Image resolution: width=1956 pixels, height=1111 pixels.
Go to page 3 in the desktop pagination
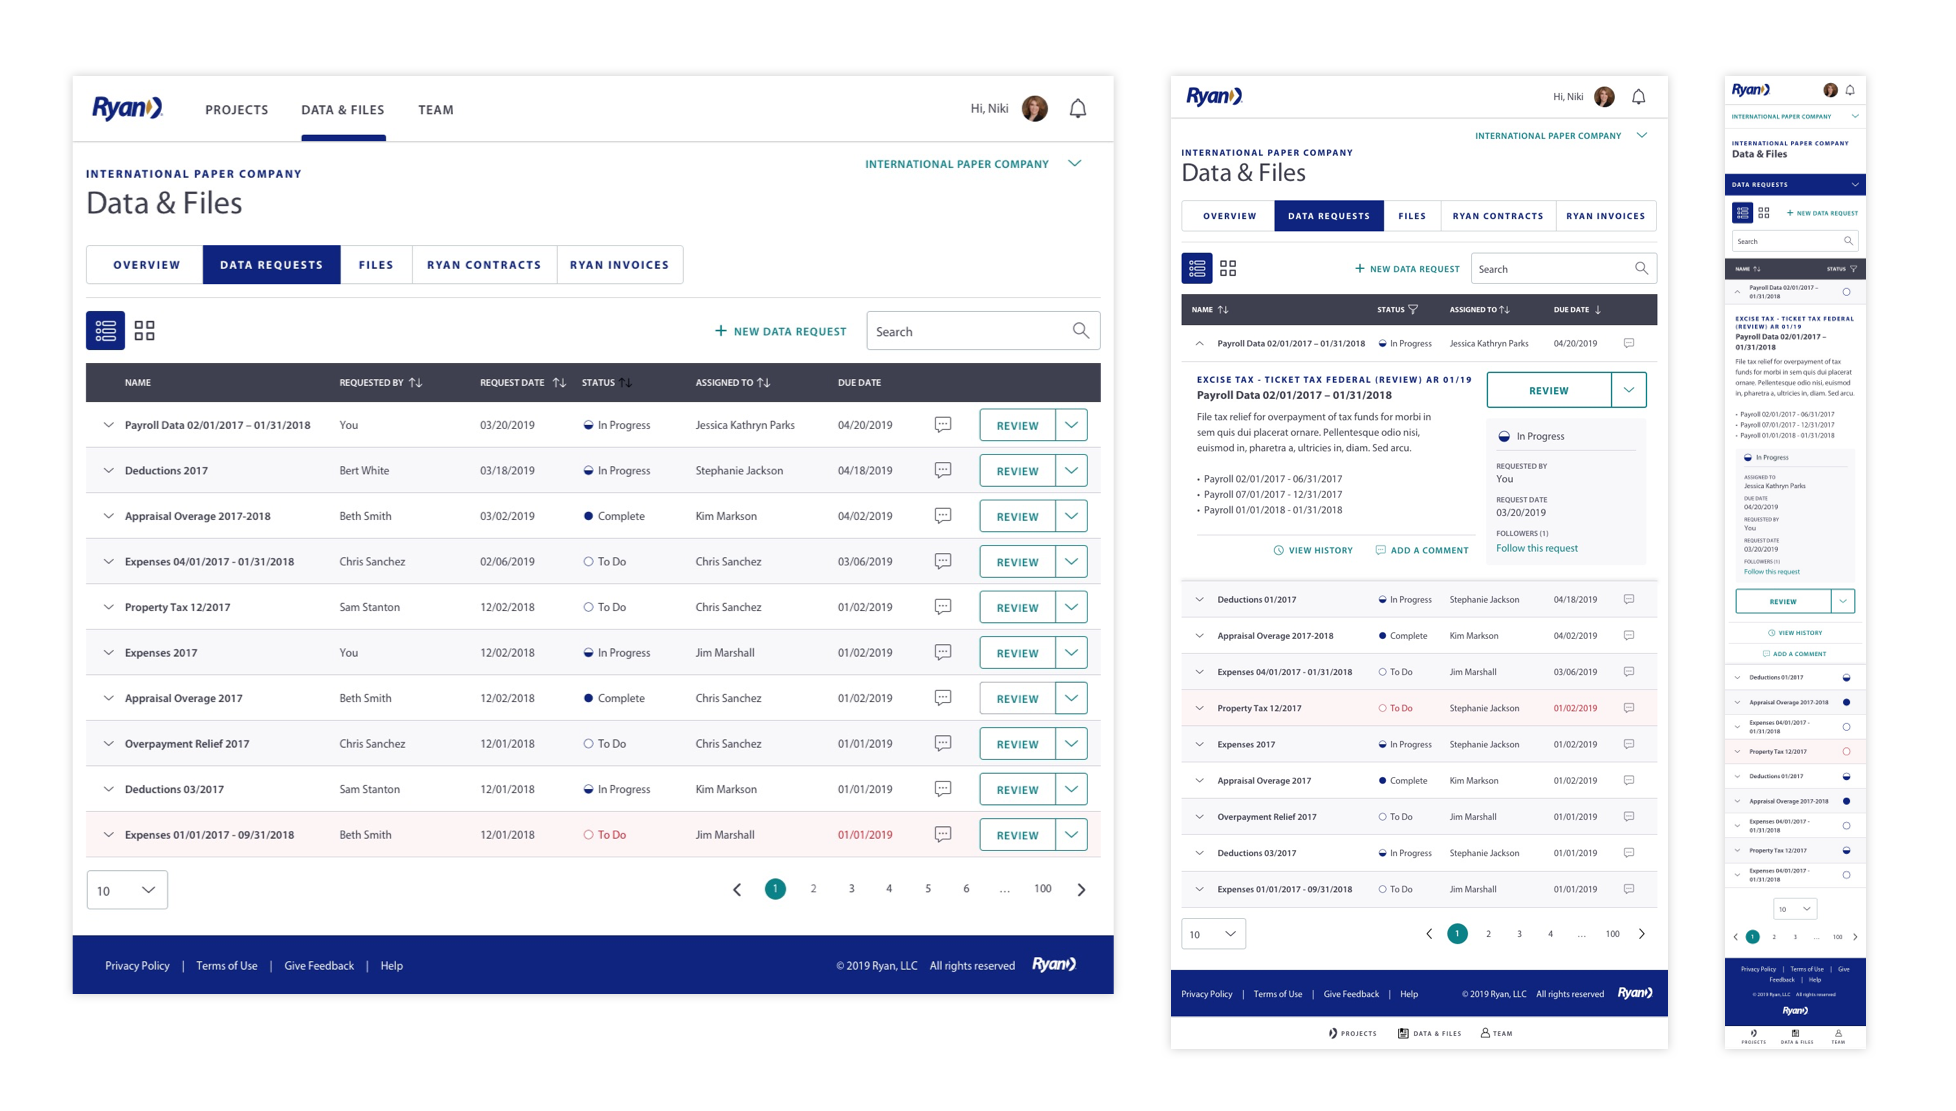pos(851,889)
